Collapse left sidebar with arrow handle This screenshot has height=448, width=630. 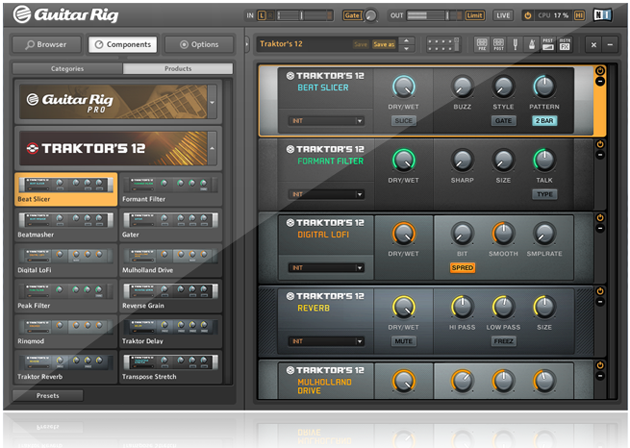pyautogui.click(x=247, y=44)
